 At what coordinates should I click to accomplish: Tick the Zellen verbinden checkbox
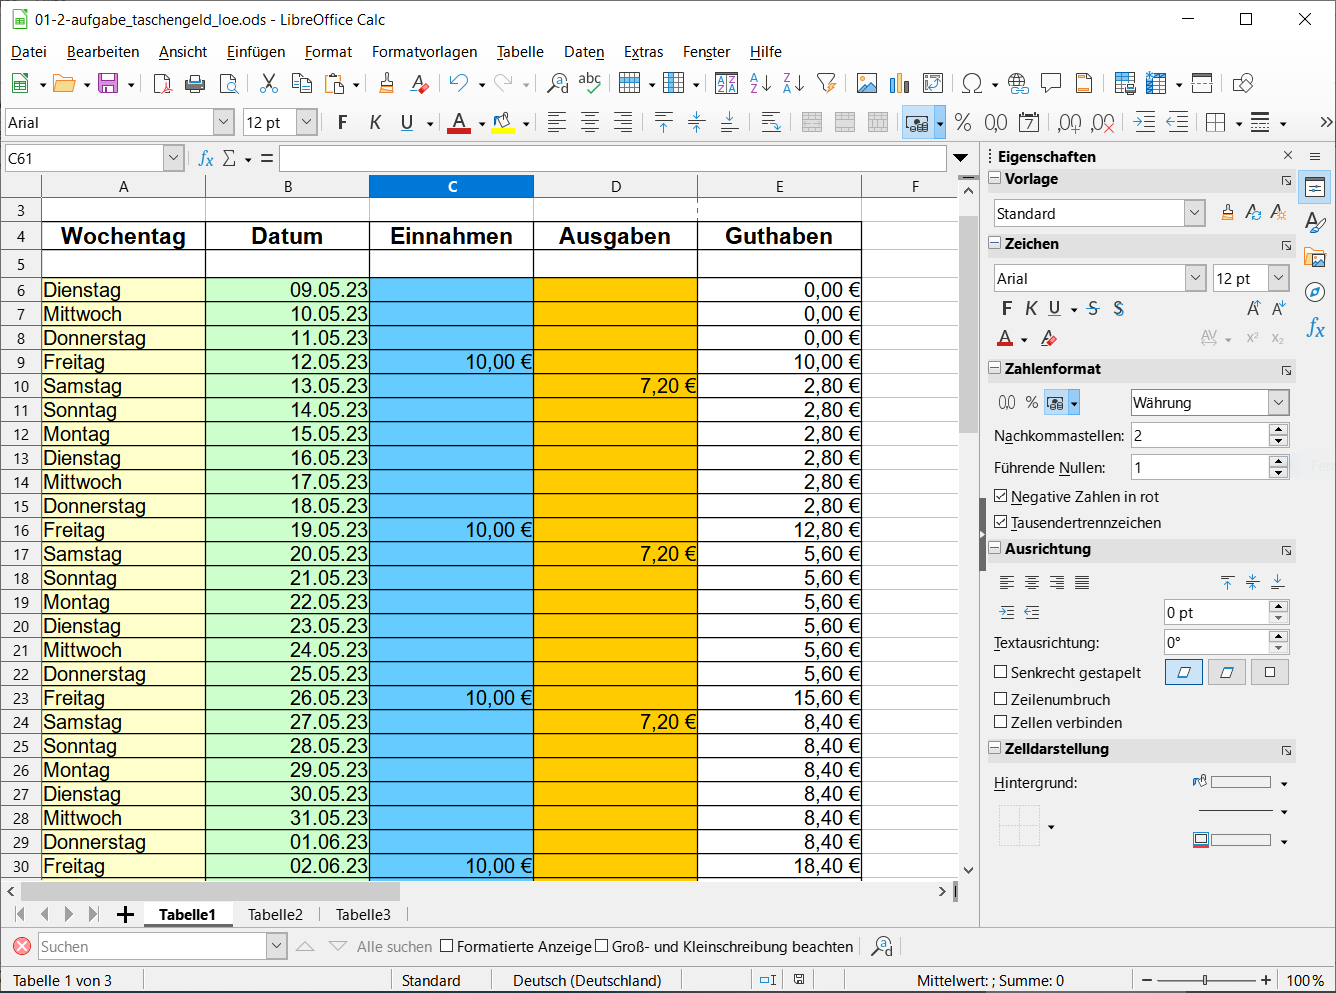[1001, 722]
